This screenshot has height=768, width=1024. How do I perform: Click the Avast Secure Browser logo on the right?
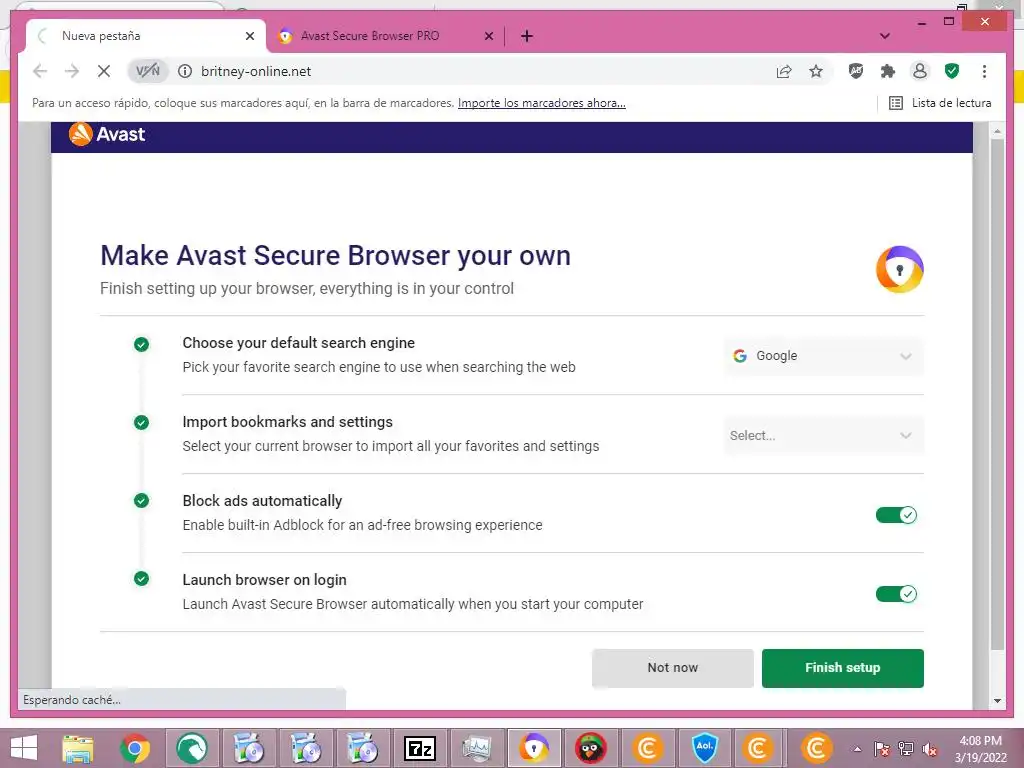[899, 269]
